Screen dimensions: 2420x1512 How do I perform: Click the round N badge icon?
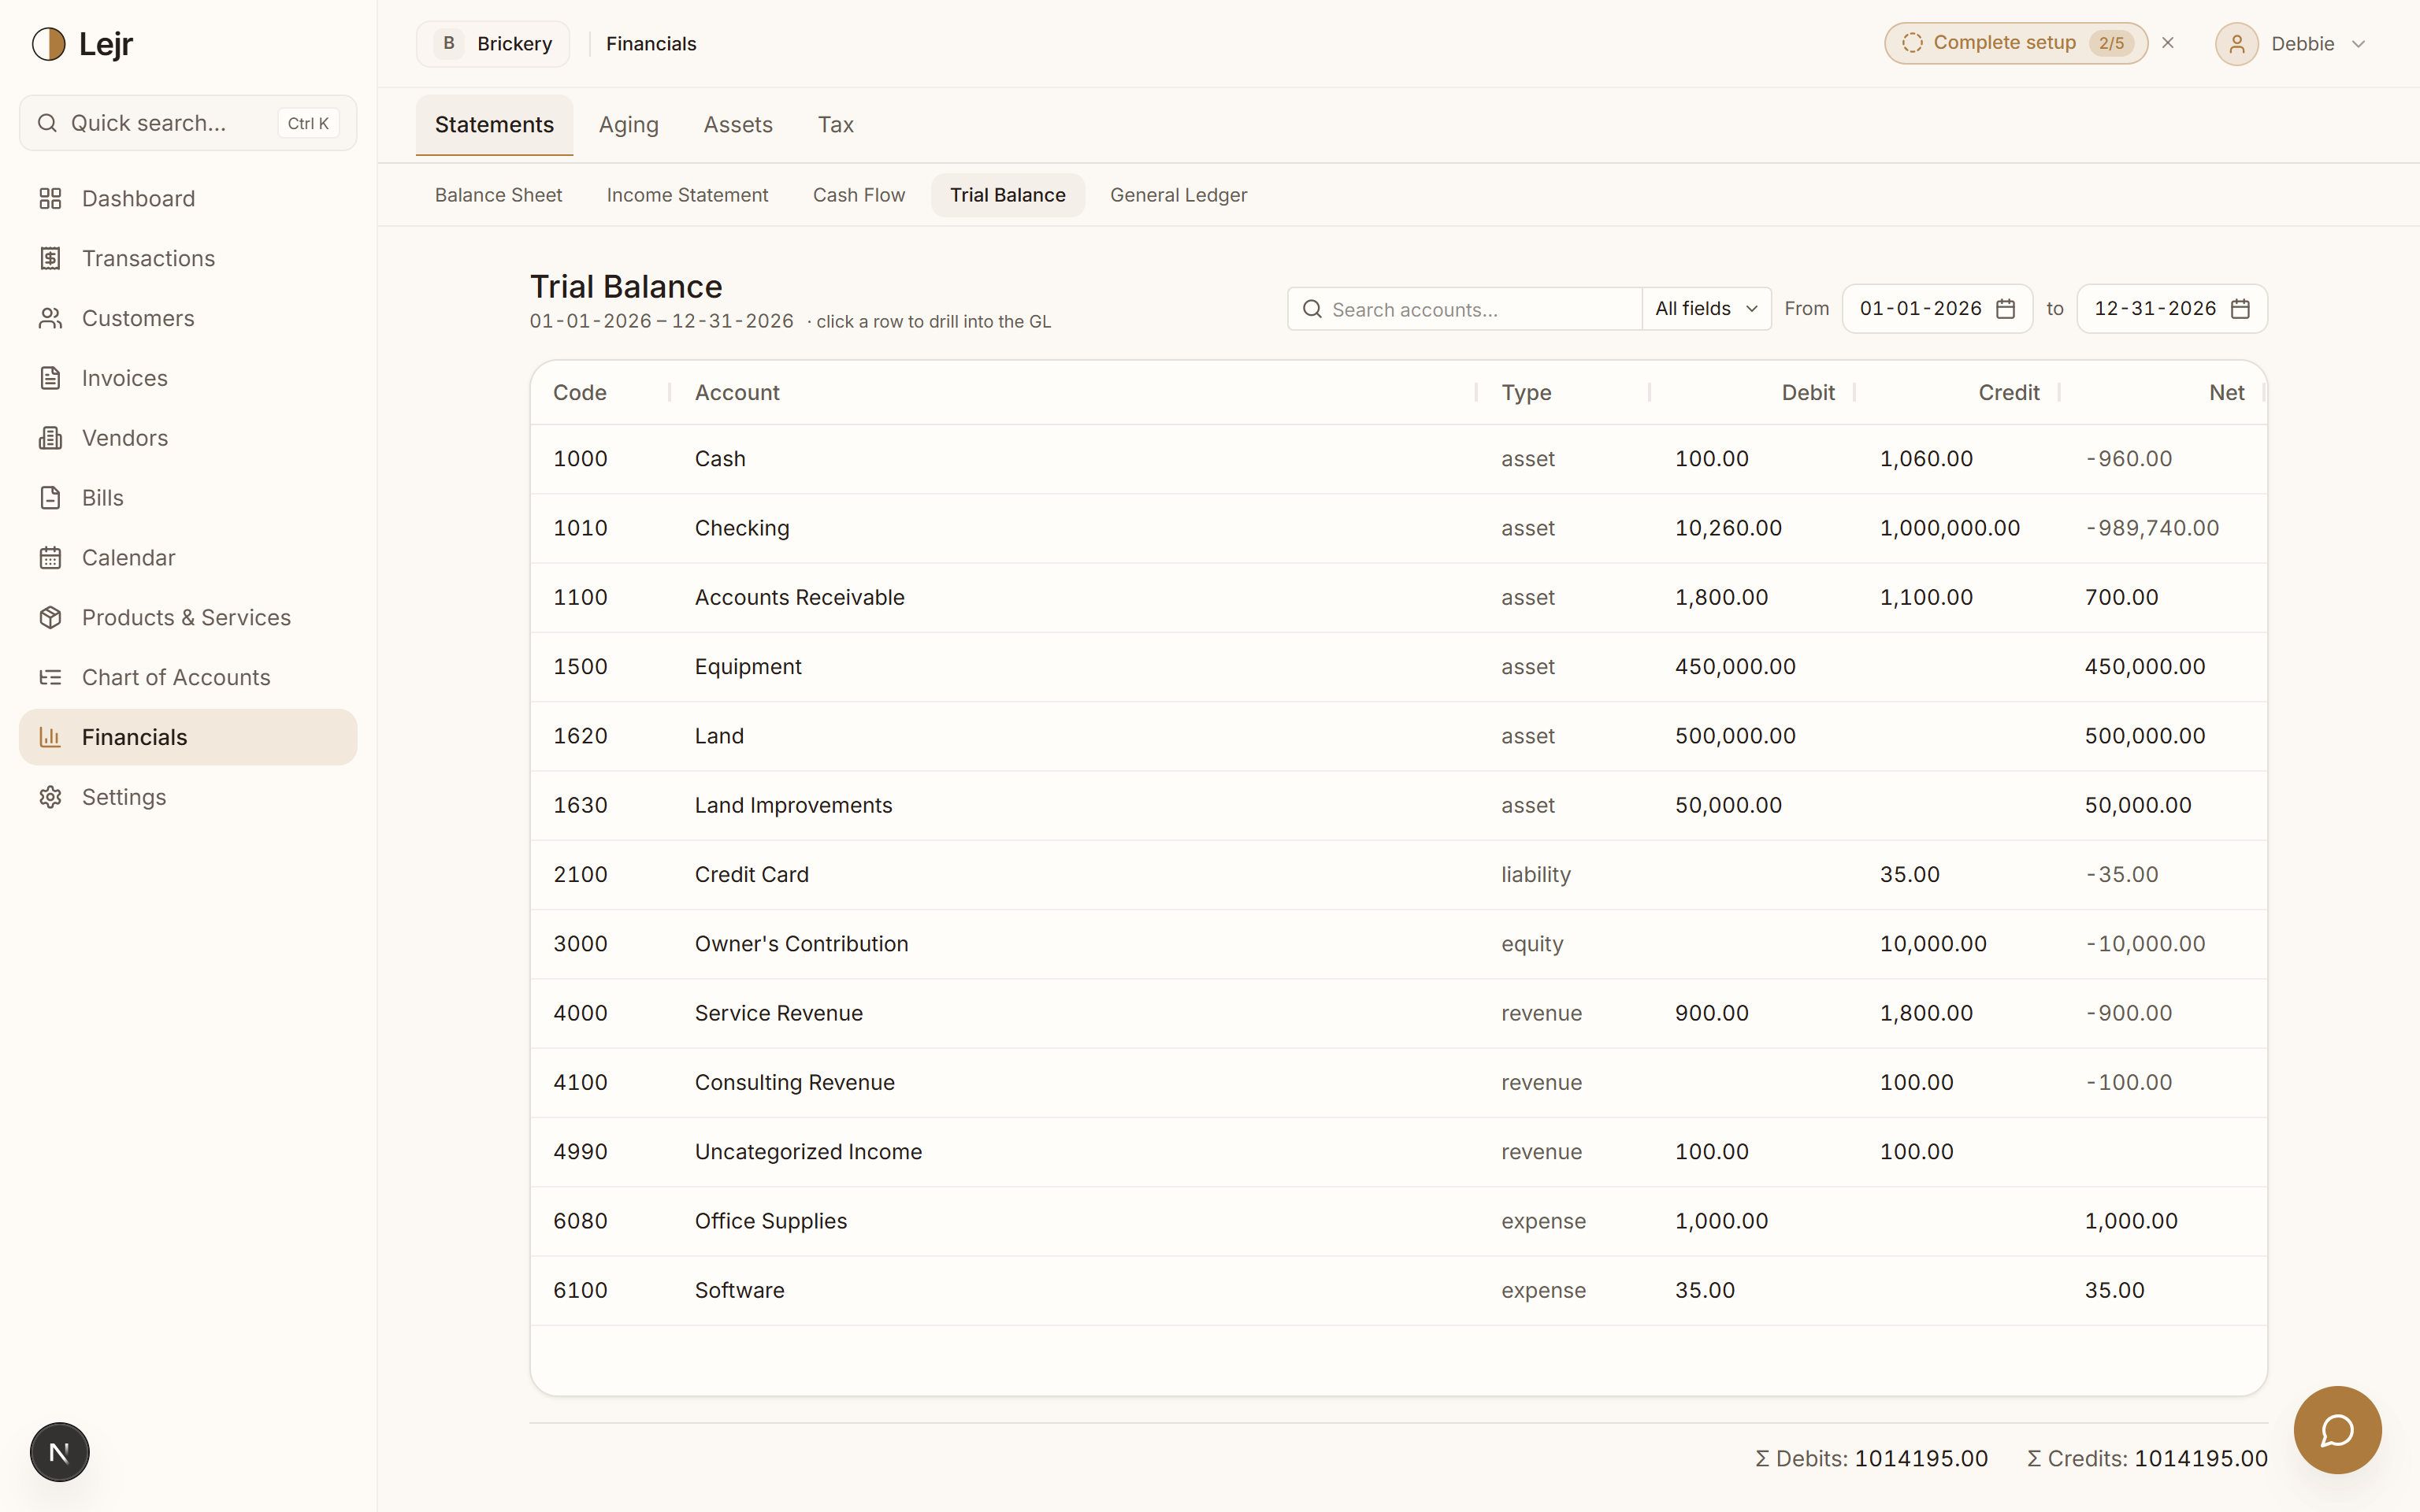pyautogui.click(x=59, y=1452)
